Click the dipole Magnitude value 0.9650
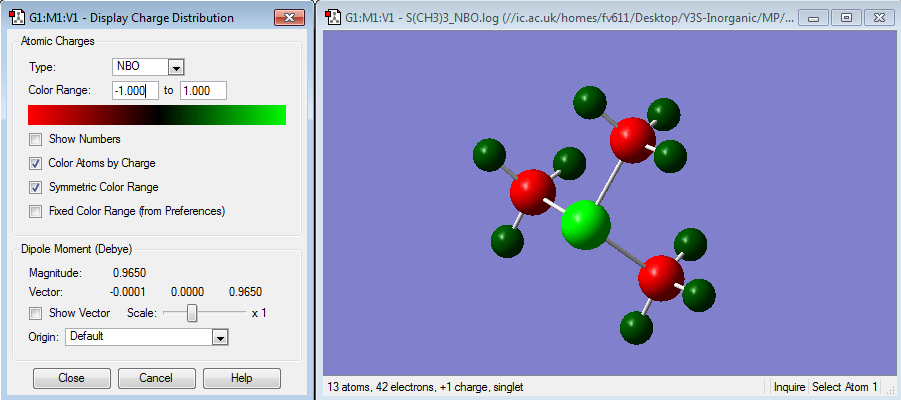The image size is (901, 400). (129, 272)
